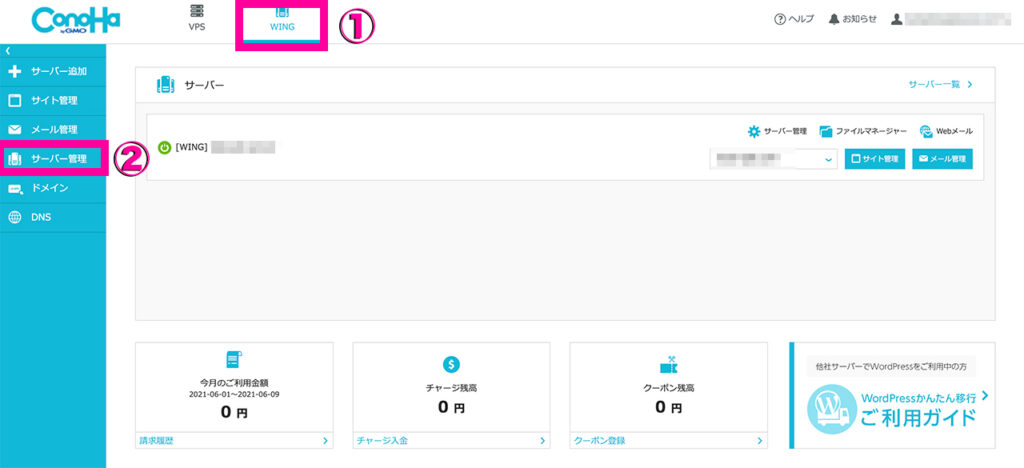Click the server rack icon above VPS
This screenshot has width=1024, height=468.
[196, 11]
